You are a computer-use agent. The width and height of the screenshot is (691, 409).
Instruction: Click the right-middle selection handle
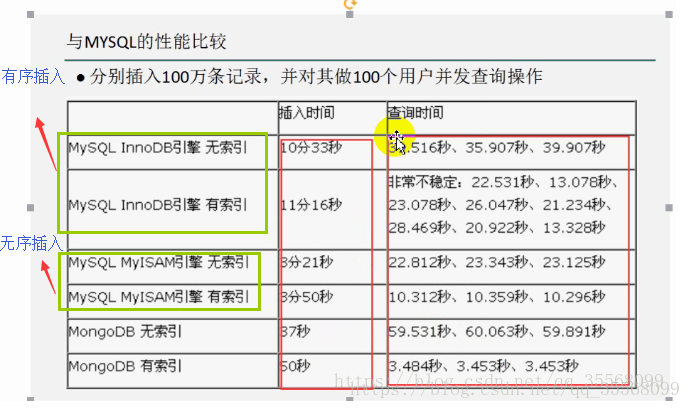tap(669, 208)
